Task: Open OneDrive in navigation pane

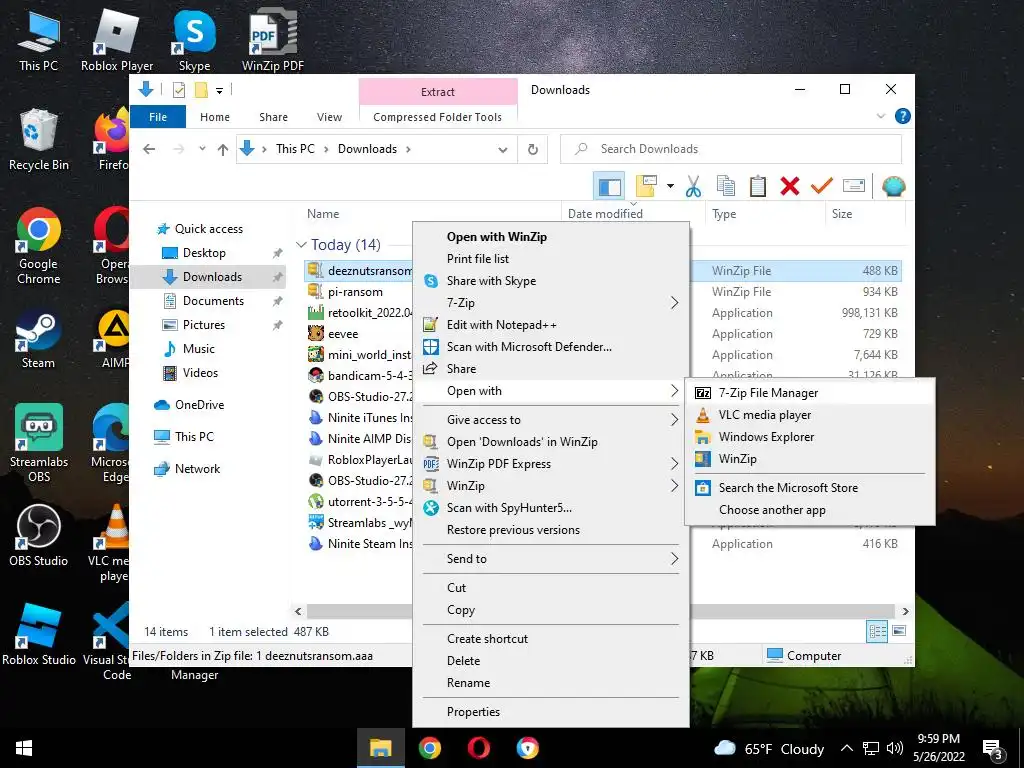Action: click(x=199, y=405)
